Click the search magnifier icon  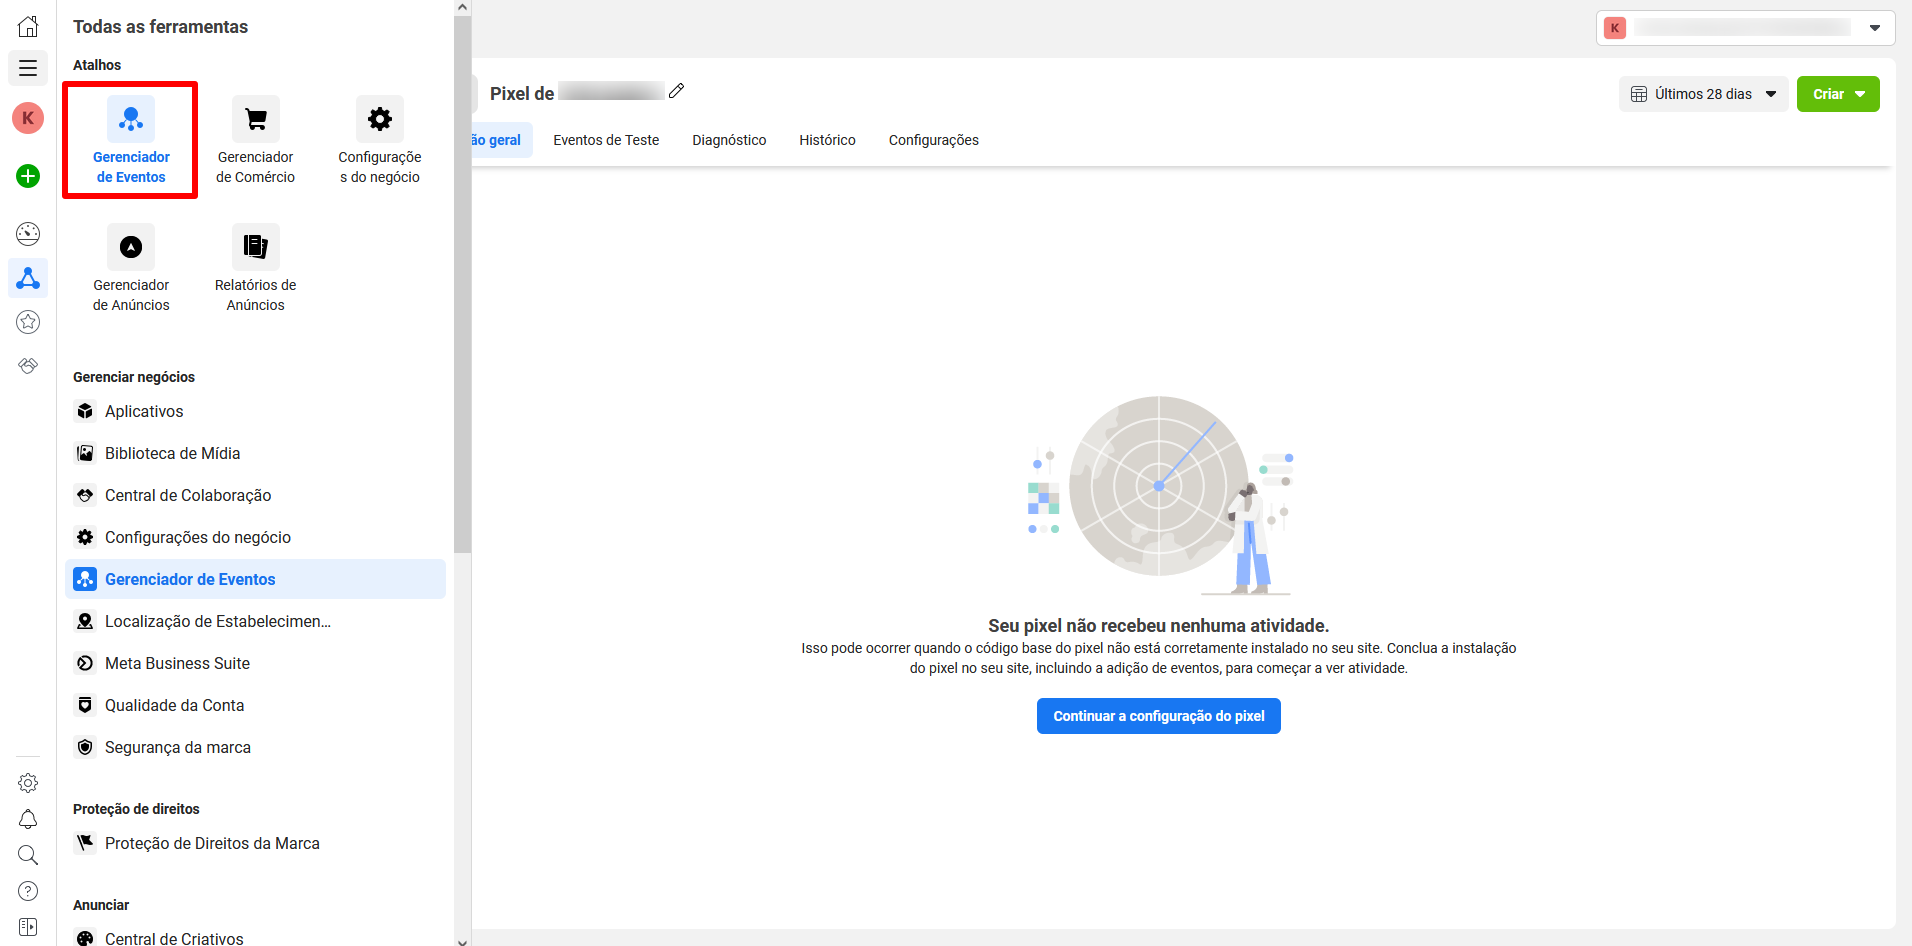[x=28, y=855]
